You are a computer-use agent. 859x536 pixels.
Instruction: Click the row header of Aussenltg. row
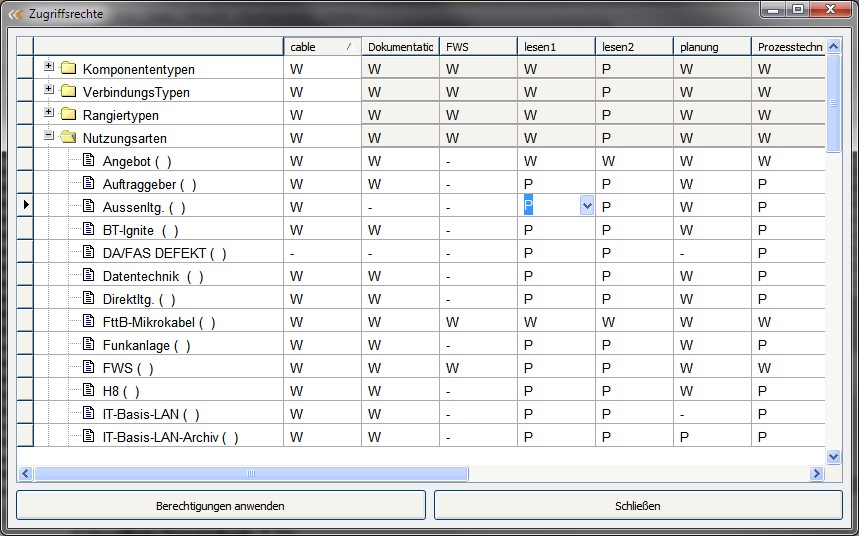coord(25,206)
